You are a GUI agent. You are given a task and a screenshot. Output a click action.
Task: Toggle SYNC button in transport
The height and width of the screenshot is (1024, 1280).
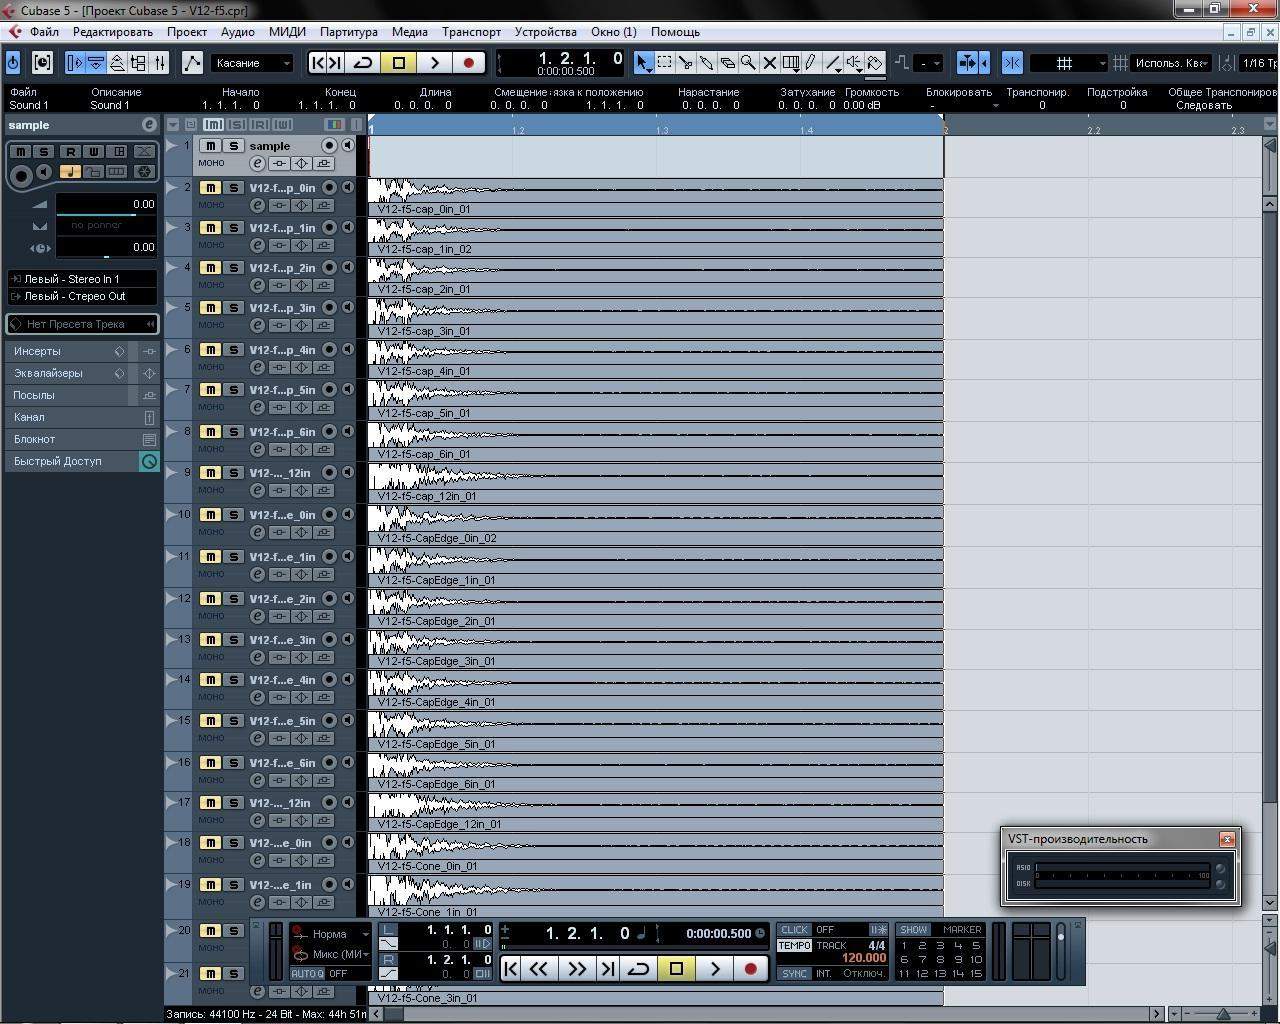794,974
